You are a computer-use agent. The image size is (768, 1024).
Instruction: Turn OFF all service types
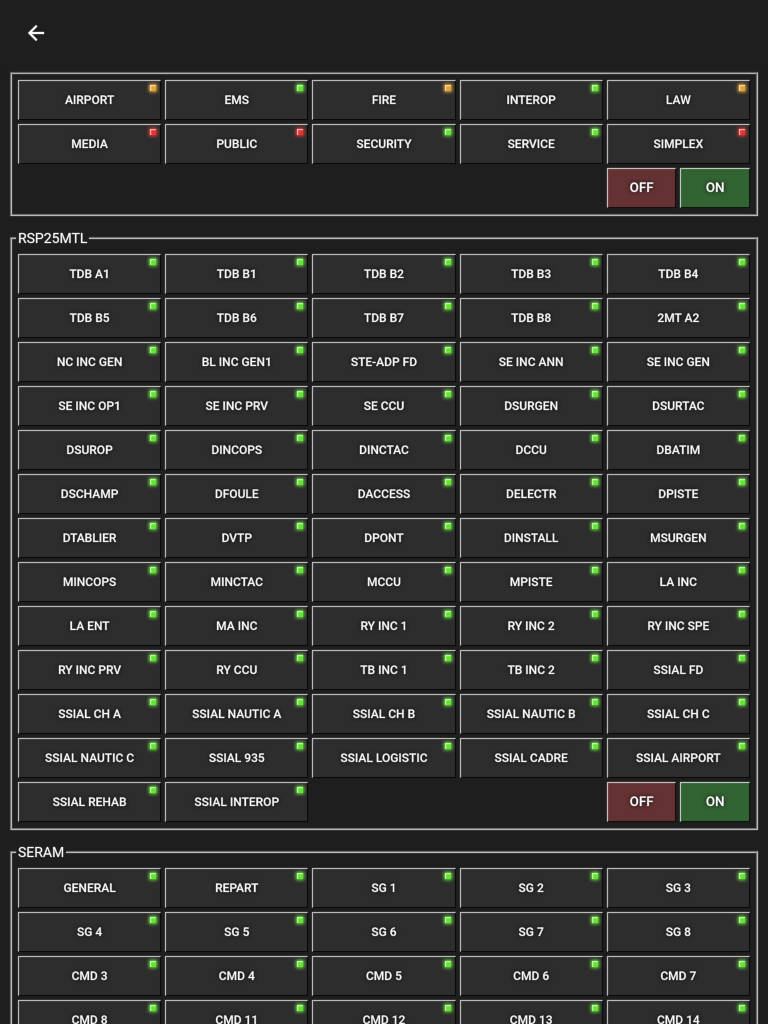641,187
